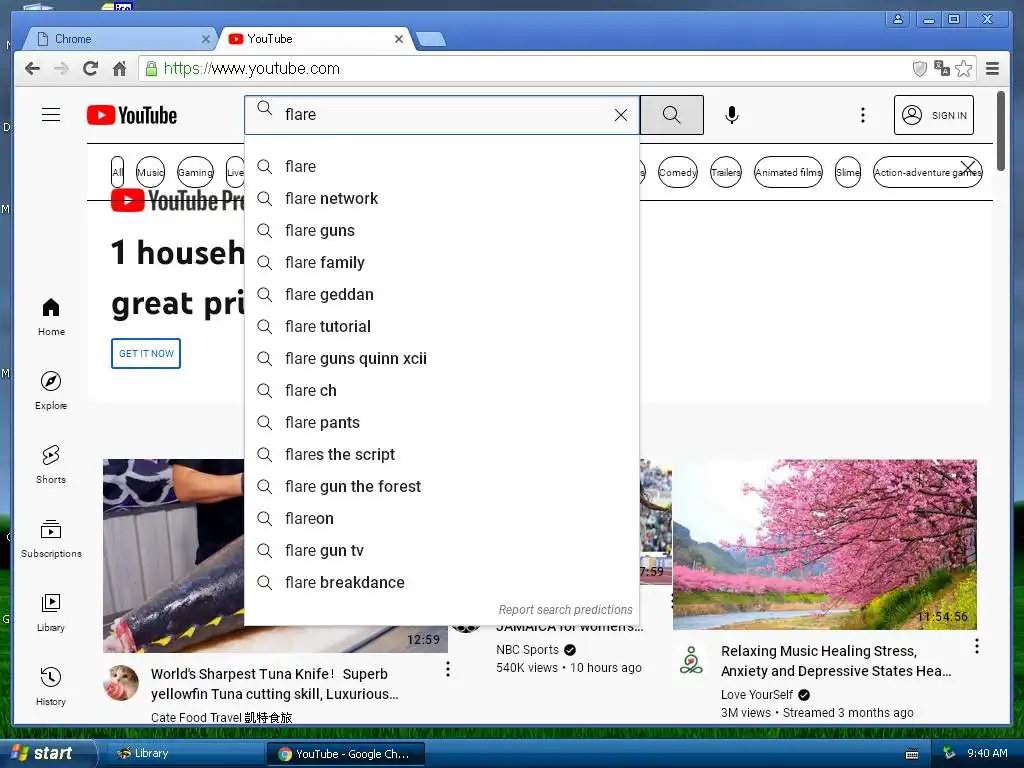The height and width of the screenshot is (768, 1024).
Task: Select the 'flare geddan' suggestion
Action: [x=441, y=295]
